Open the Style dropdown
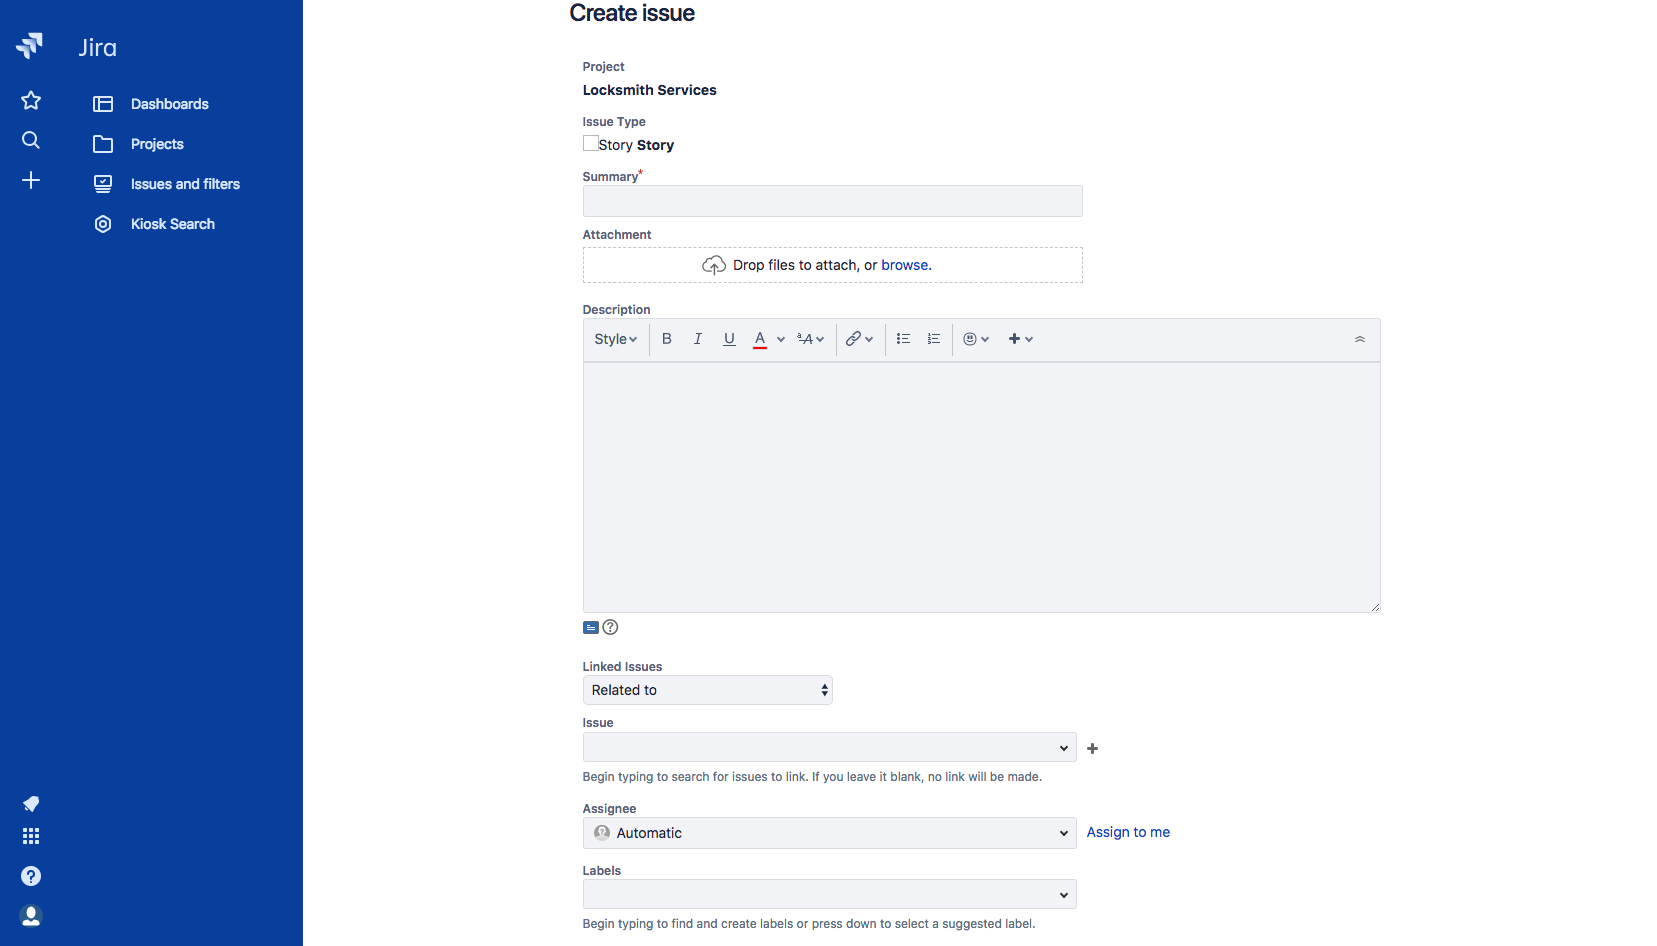This screenshot has height=946, width=1657. (x=616, y=339)
